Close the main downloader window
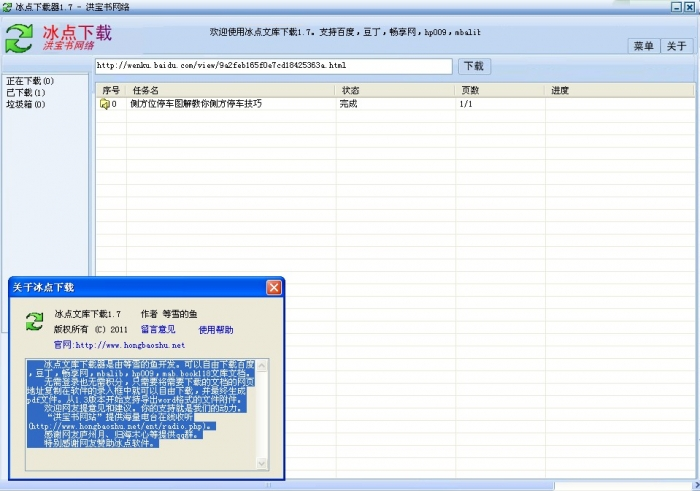This screenshot has width=700, height=491. coord(689,7)
